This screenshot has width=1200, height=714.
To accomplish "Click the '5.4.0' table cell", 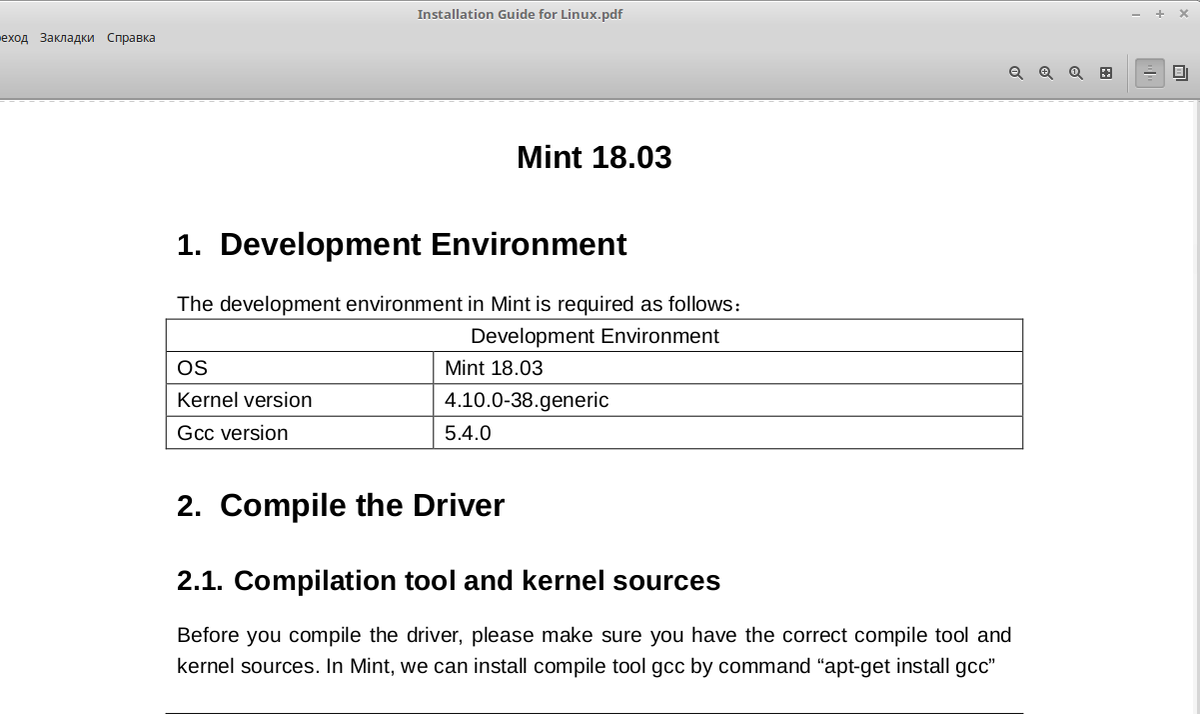I will 728,433.
